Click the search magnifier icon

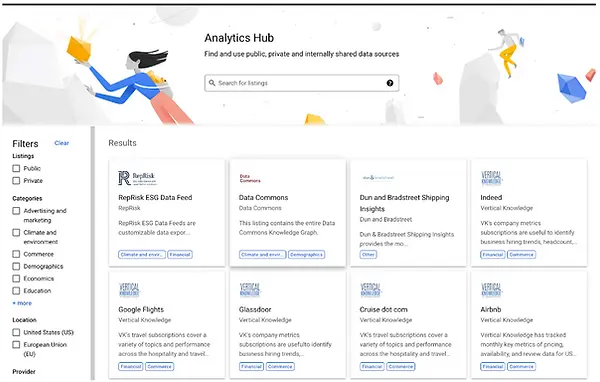212,83
